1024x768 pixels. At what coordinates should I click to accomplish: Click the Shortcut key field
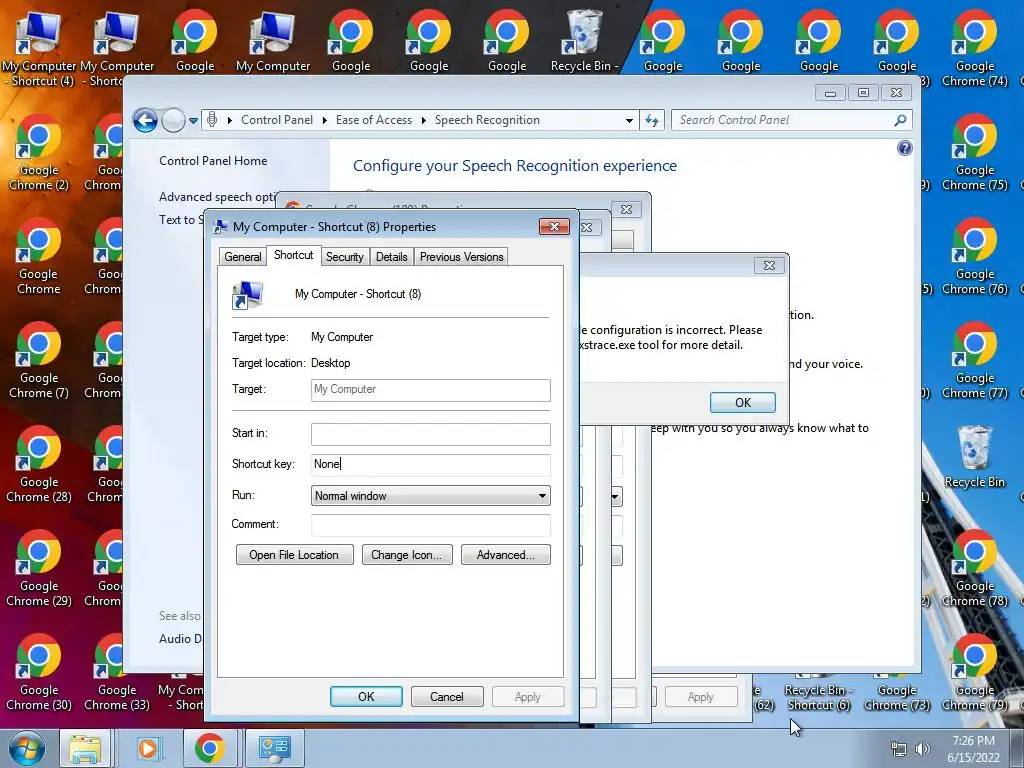coord(430,464)
